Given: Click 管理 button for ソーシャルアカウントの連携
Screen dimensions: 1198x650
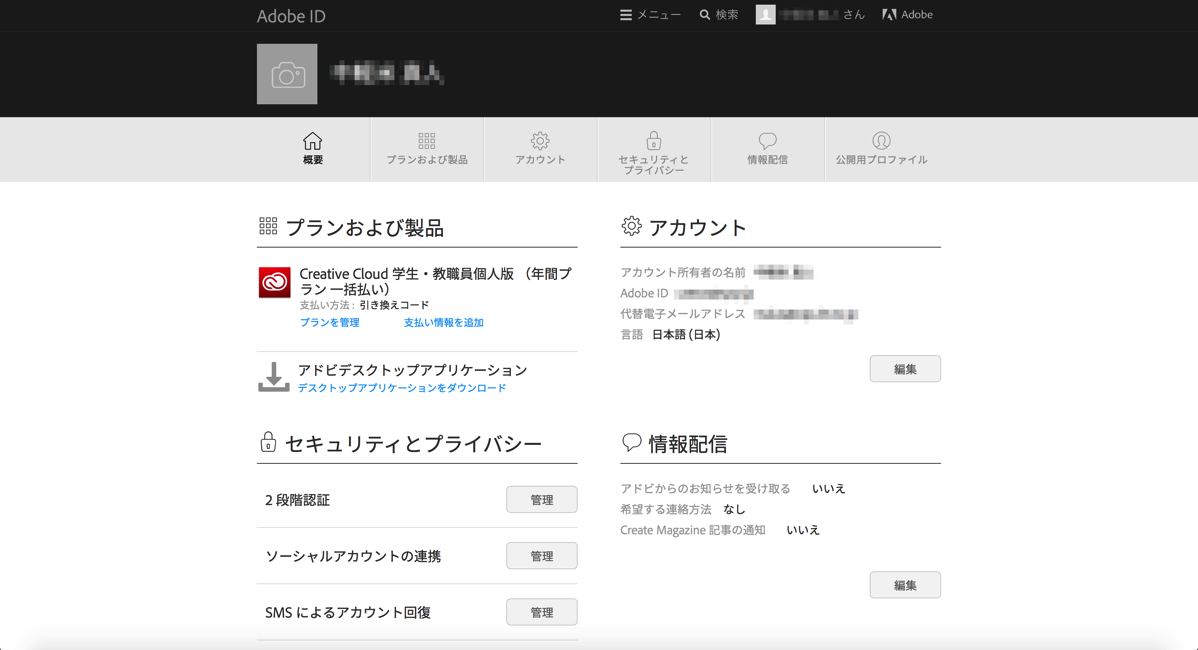Looking at the screenshot, I should pos(542,556).
